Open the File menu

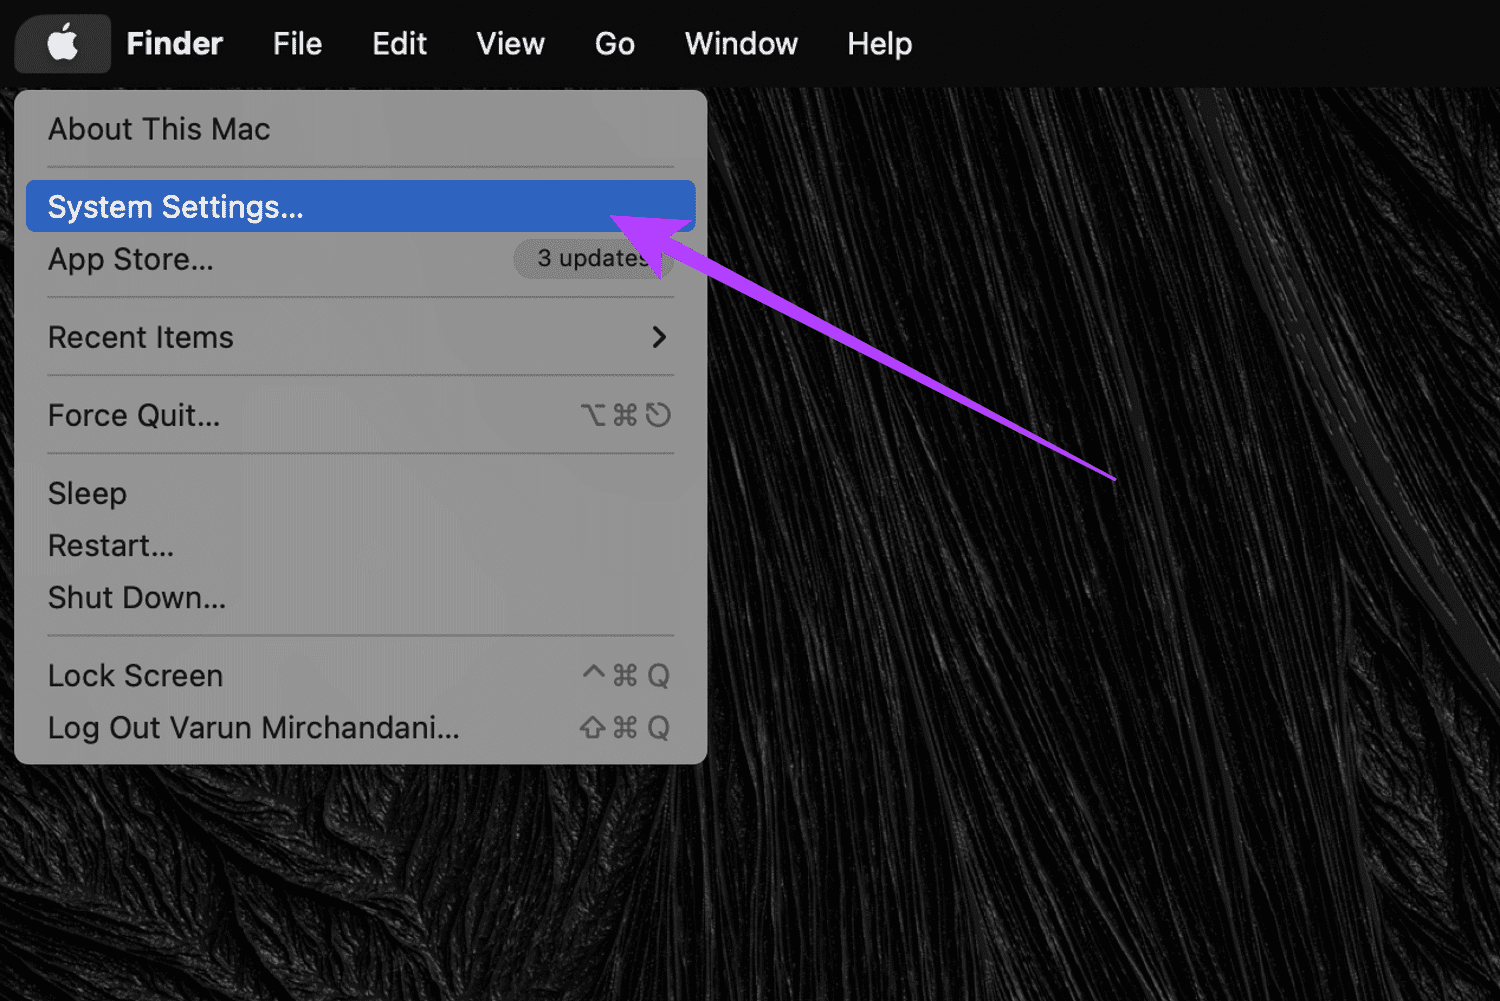click(x=297, y=43)
